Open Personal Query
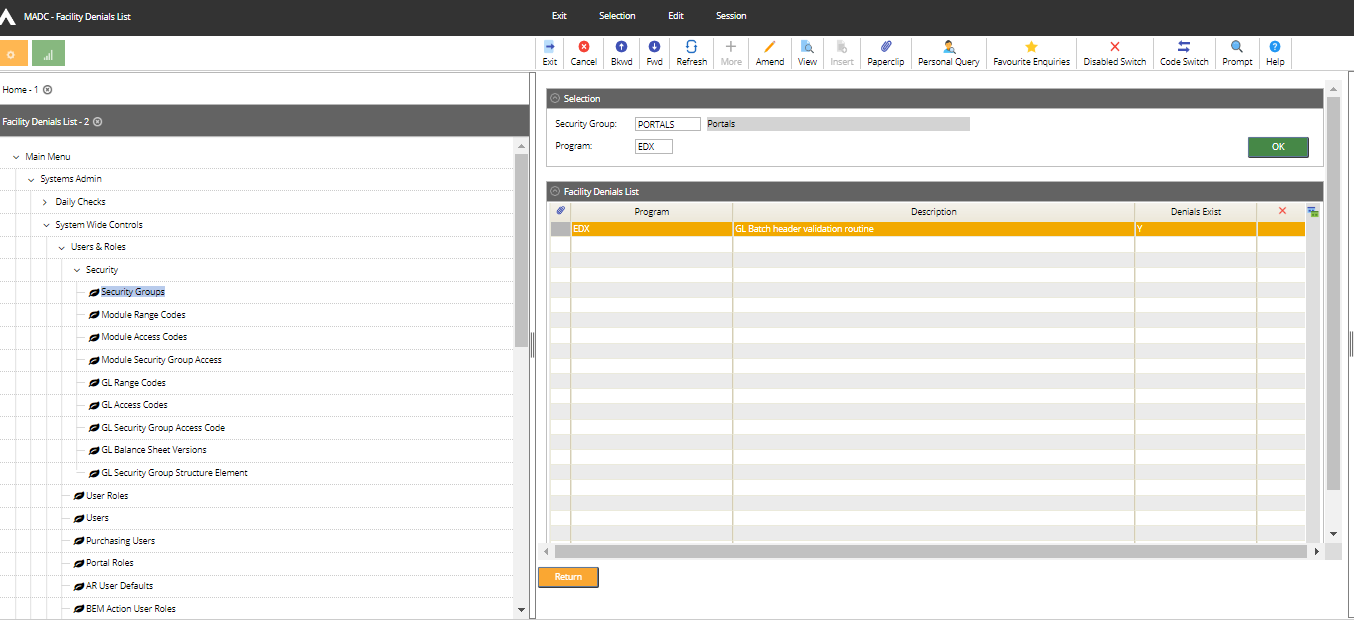1354x621 pixels. (948, 47)
